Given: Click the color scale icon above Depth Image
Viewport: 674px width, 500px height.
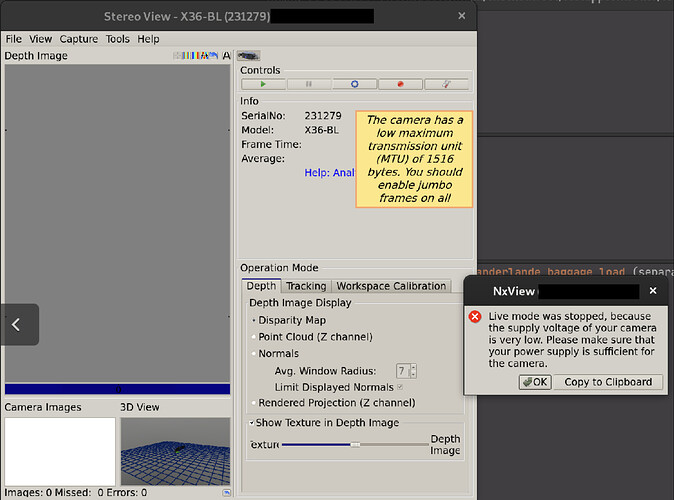Looking at the screenshot, I should click(x=195, y=56).
